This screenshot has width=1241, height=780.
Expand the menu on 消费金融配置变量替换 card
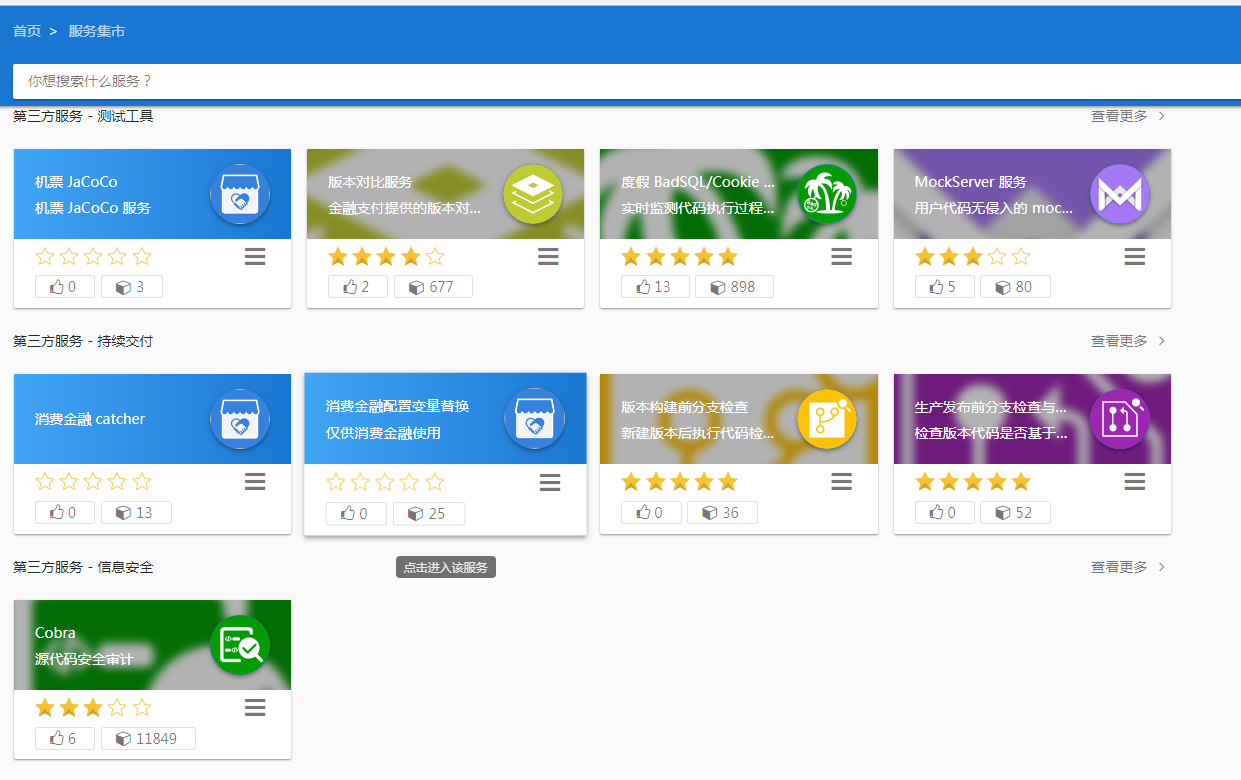tap(550, 483)
